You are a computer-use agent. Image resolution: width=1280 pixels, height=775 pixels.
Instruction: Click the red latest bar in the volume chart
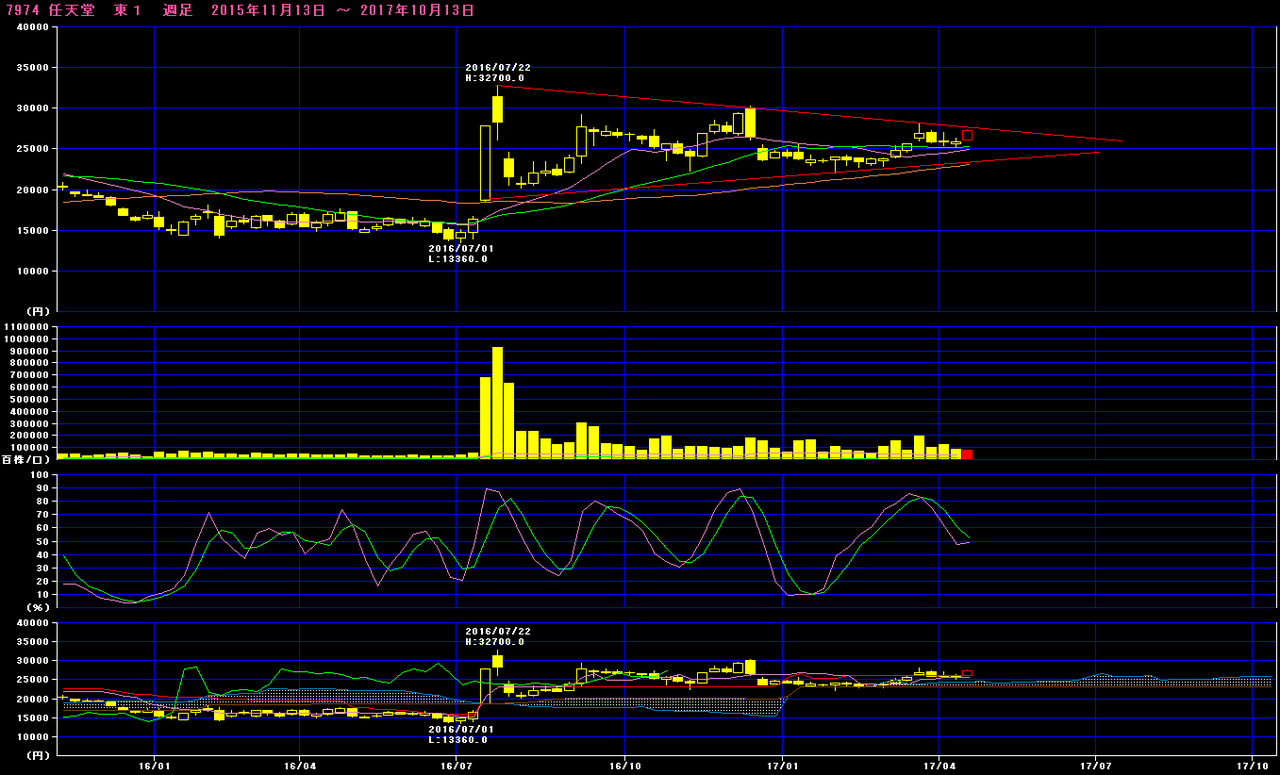[967, 454]
